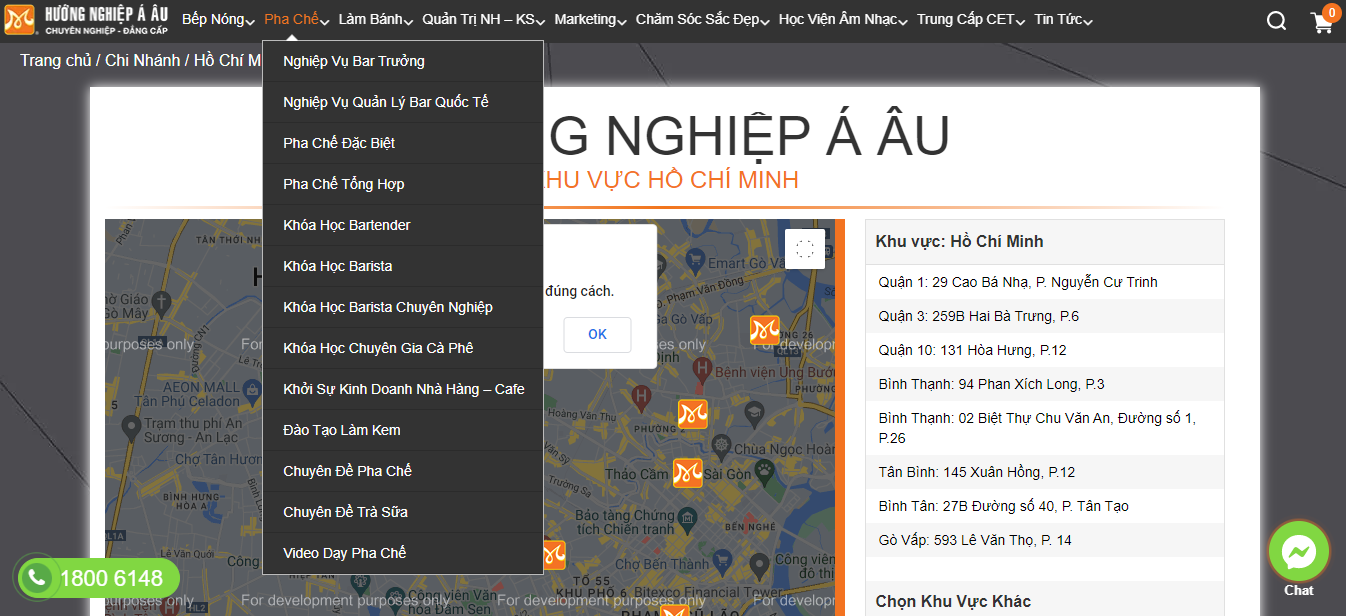Viewport: 1346px width, 616px height.
Task: Select Bình Thạnh: 02 Biệt Thự Chu Văn An
Action: coord(1044,428)
